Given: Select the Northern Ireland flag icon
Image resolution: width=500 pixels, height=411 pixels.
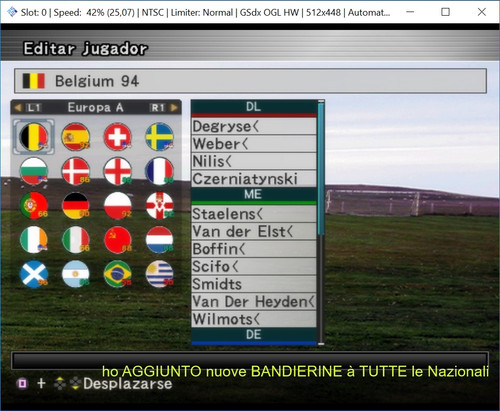Looking at the screenshot, I should click(x=159, y=205).
